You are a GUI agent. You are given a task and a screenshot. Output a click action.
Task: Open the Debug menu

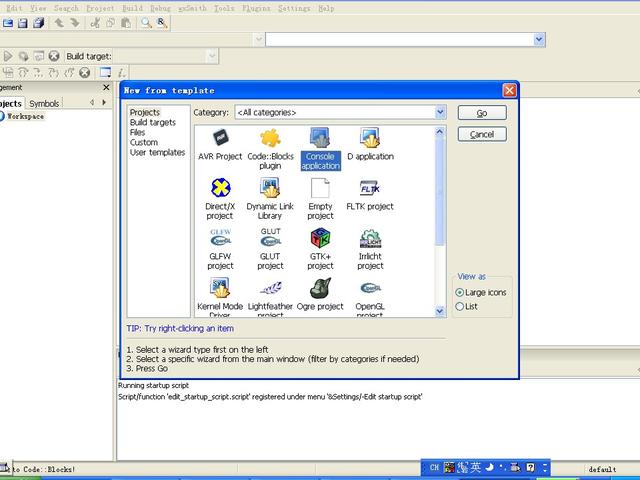160,8
